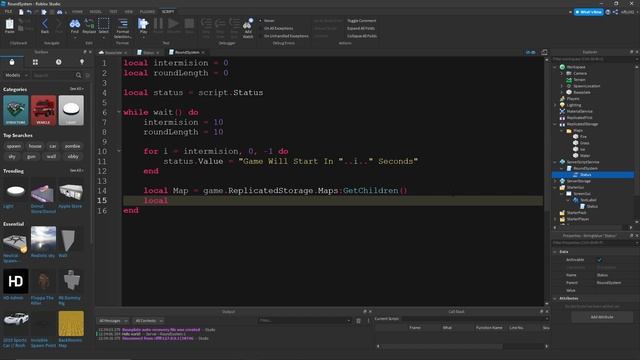This screenshot has height=360, width=640.
Task: Switch to the PLUGINS ribbon tab
Action: coord(147,12)
